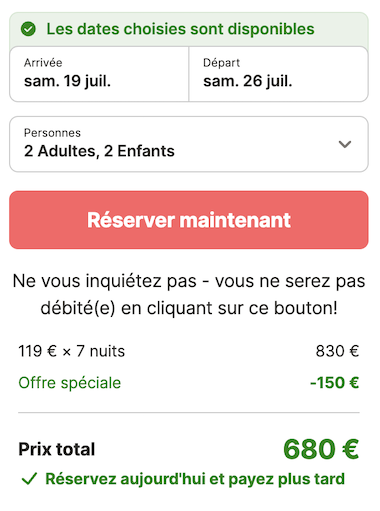Click 'Réservez aujourd'hui et payez plus tard' text
This screenshot has height=511, width=380.
[195, 479]
